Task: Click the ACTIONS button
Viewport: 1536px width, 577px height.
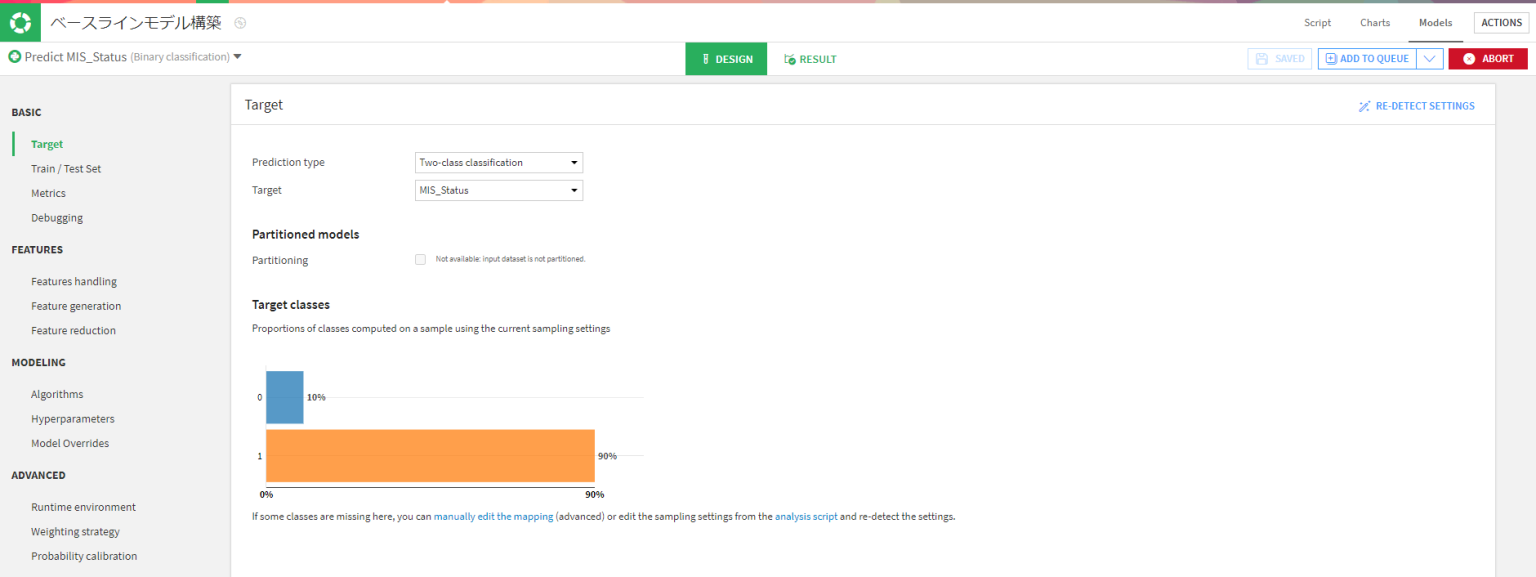Action: [x=1501, y=22]
